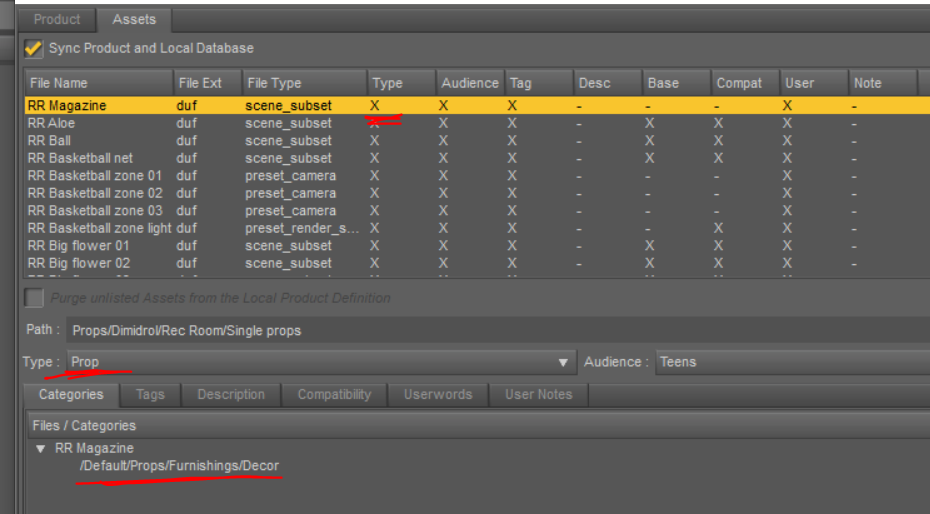Select RR Basketball zone 02 row

pyautogui.click(x=477, y=193)
